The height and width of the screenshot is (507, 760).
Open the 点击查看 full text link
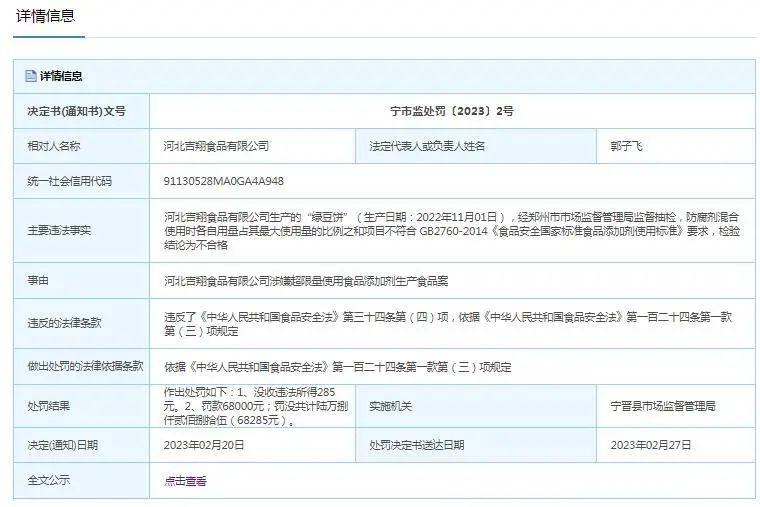coord(185,481)
